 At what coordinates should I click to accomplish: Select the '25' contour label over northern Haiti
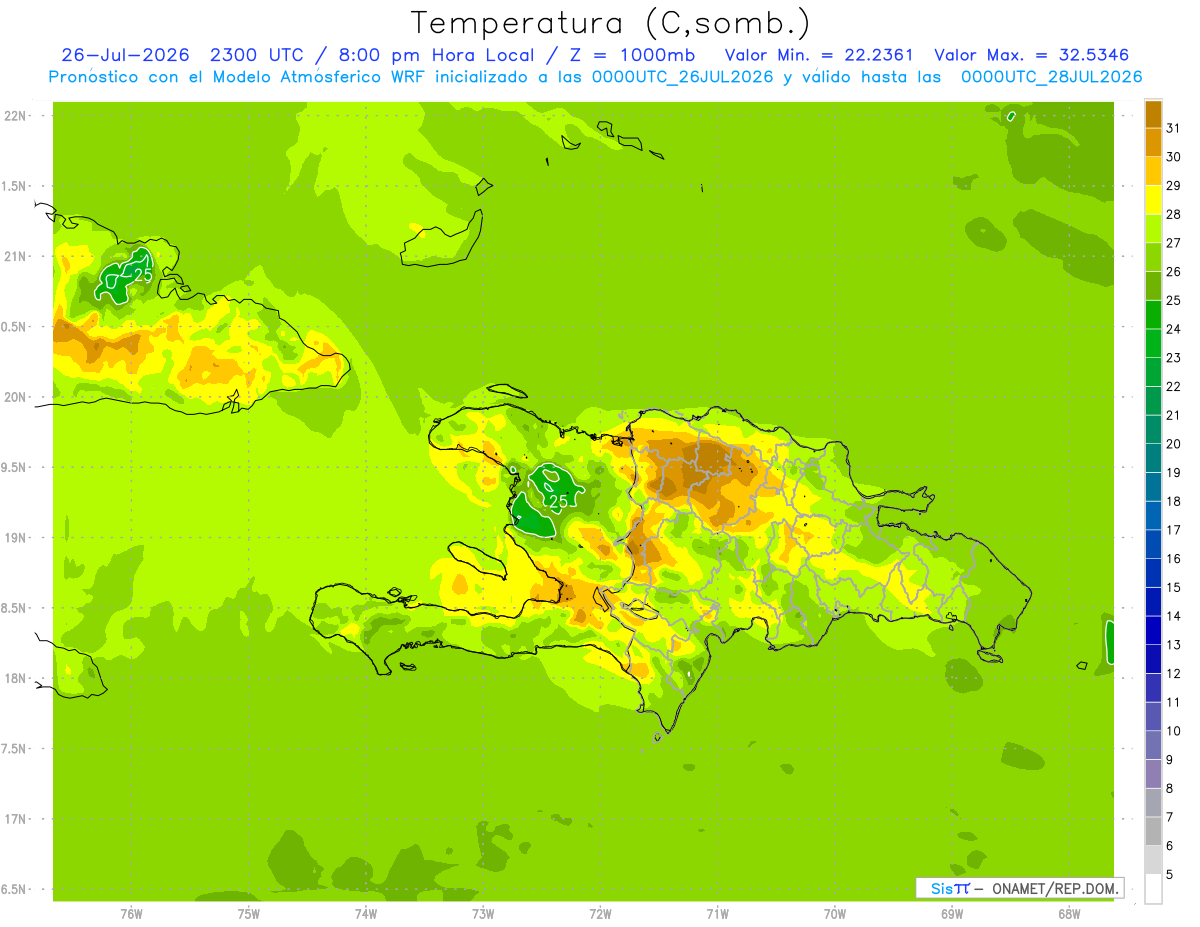559,501
